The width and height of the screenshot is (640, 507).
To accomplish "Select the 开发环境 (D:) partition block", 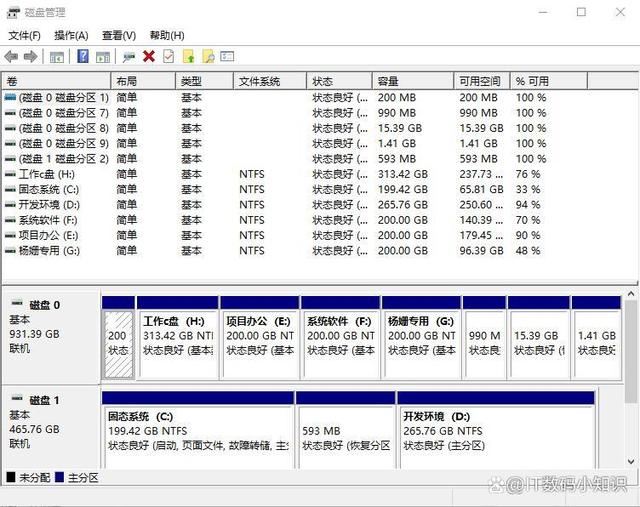I will 496,430.
